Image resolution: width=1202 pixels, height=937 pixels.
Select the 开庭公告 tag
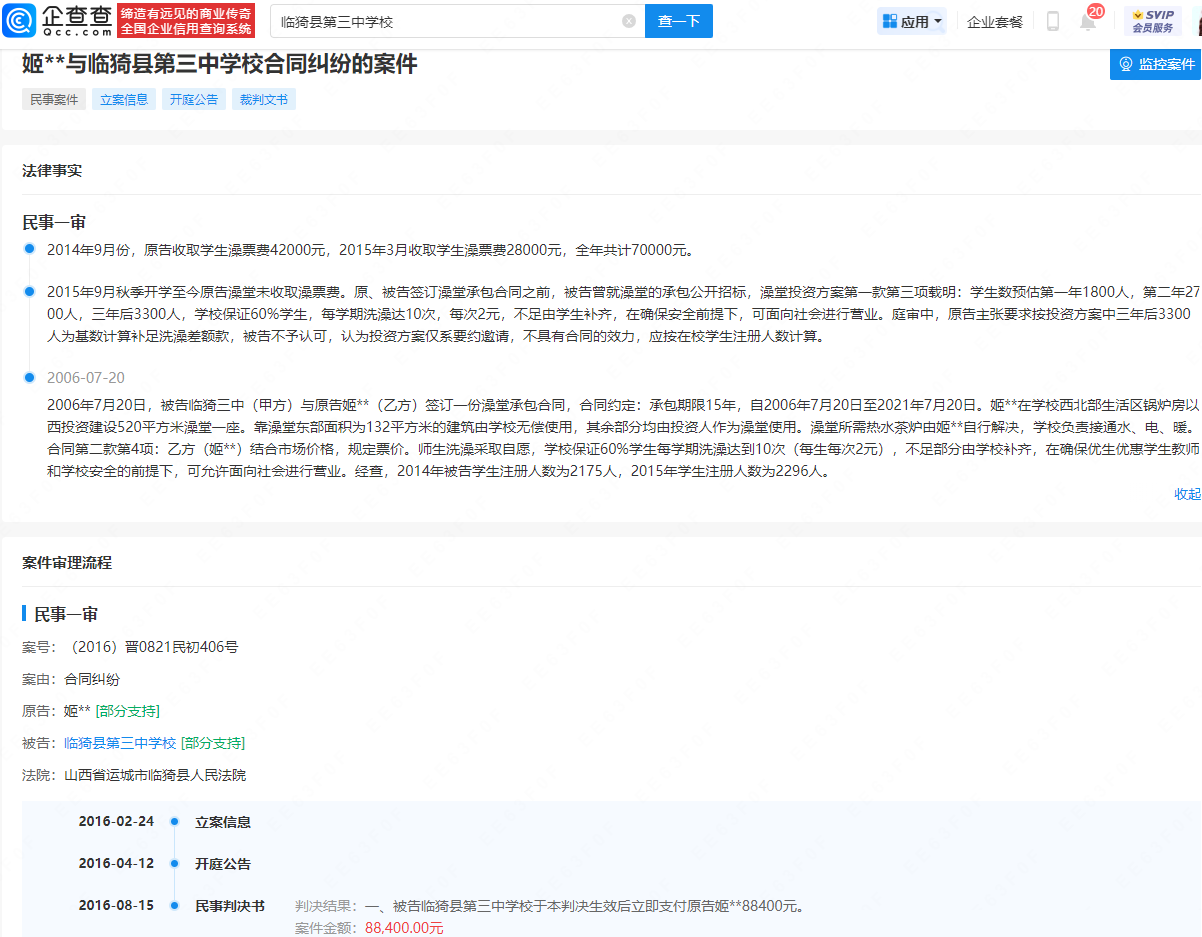pyautogui.click(x=194, y=100)
